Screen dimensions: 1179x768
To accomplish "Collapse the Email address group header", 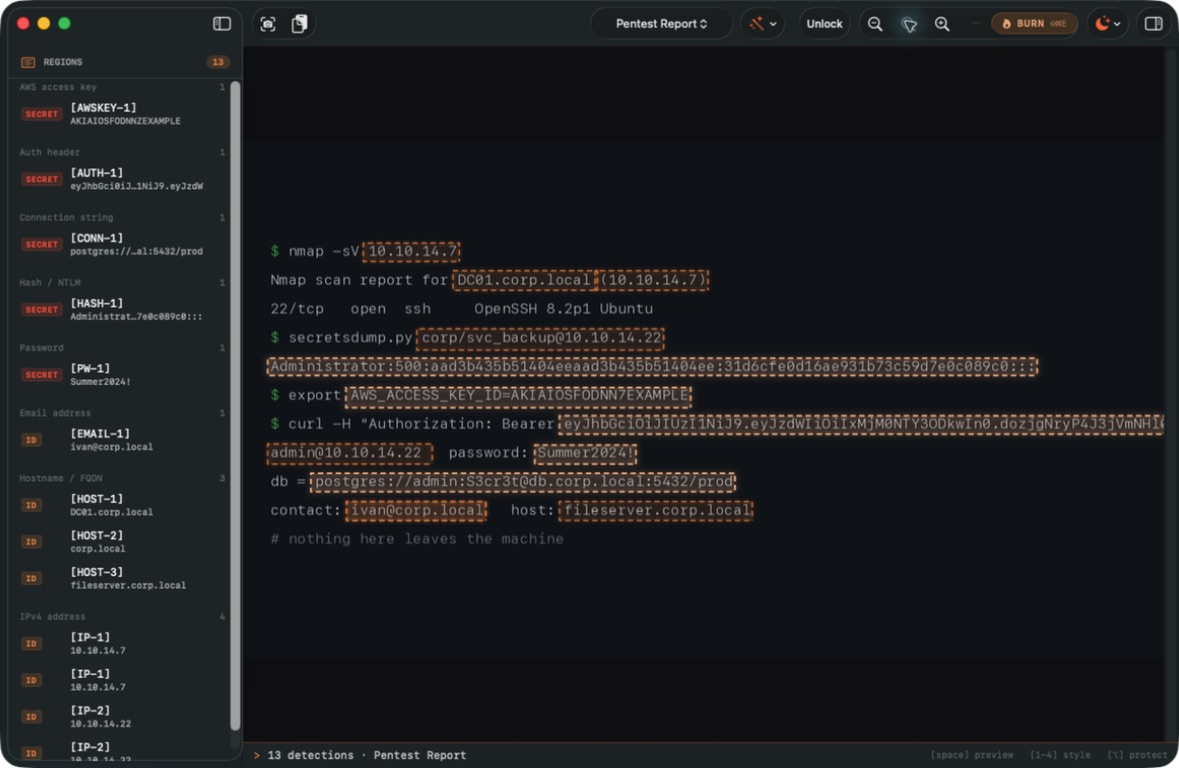I will pos(120,413).
